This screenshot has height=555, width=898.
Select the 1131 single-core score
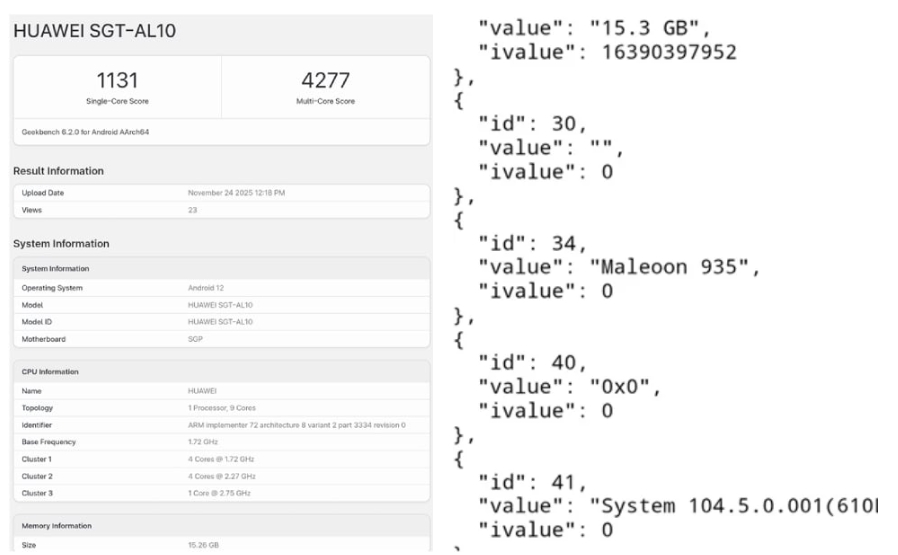(117, 80)
